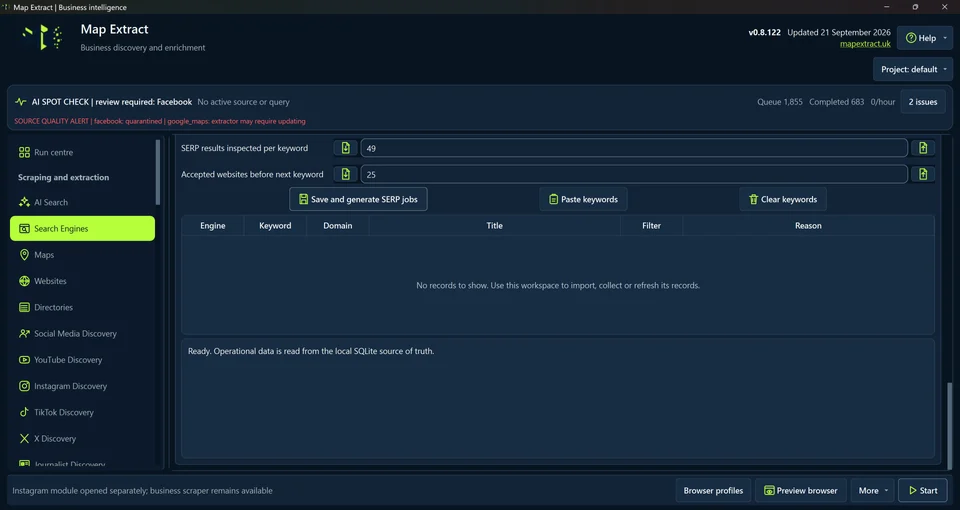Click the X Discovery icon
960x510 pixels.
click(x=24, y=438)
